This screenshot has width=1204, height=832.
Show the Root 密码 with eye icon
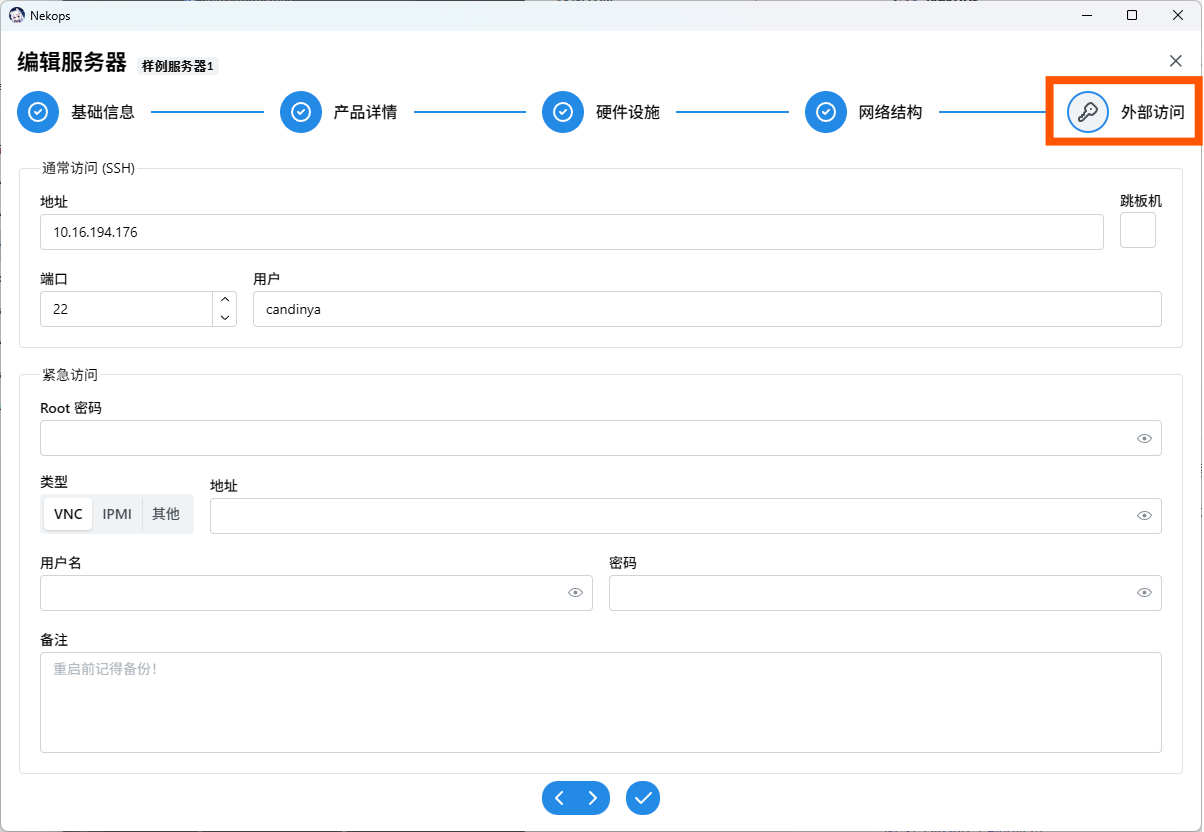coord(1144,438)
